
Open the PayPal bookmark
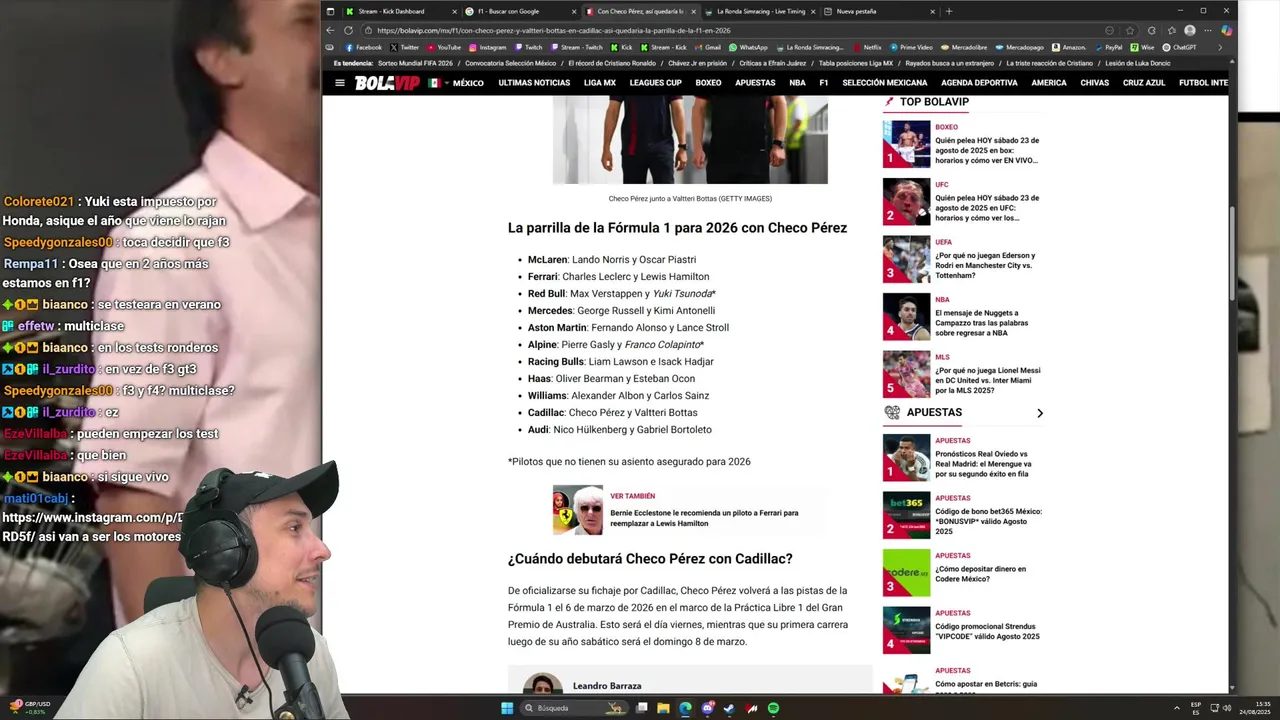1109,47
